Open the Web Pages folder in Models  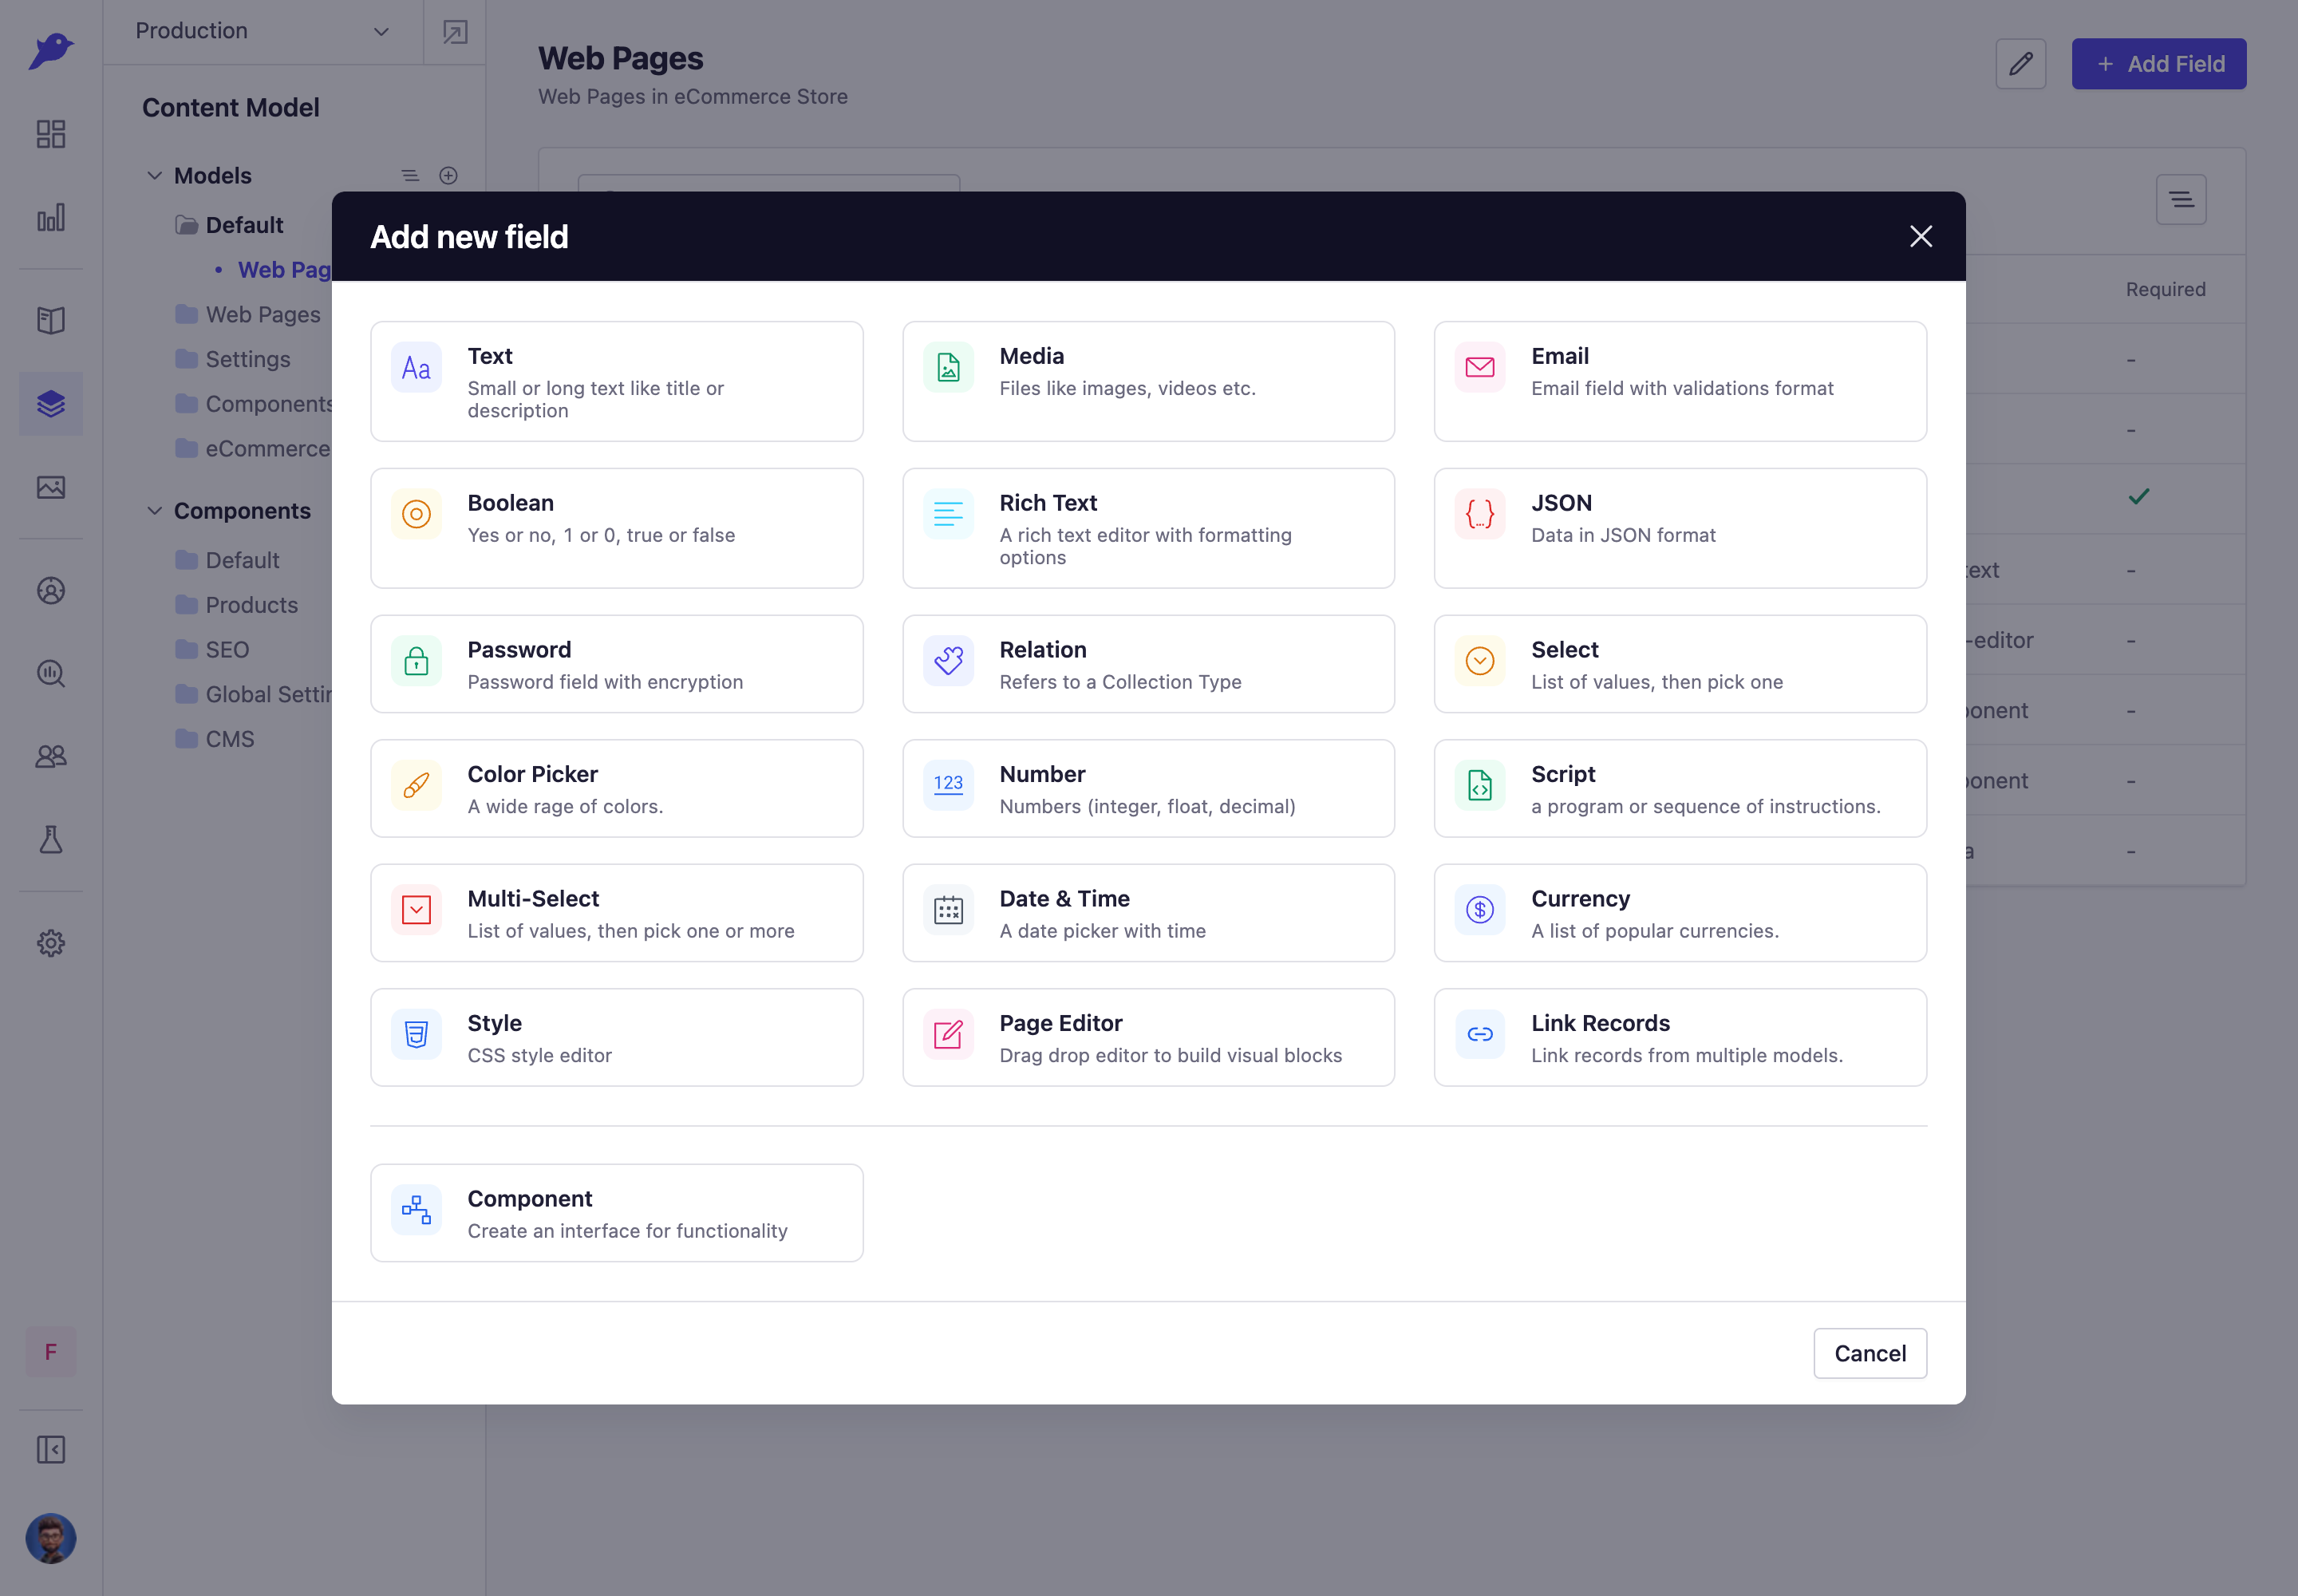click(248, 314)
